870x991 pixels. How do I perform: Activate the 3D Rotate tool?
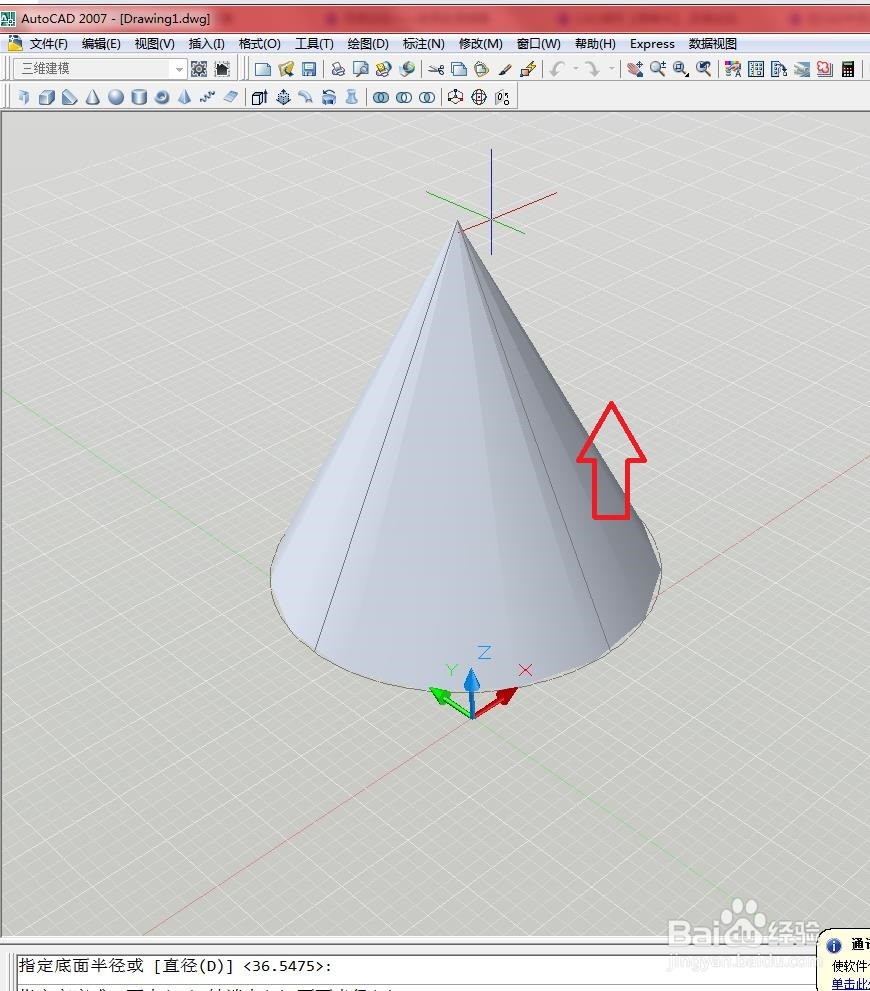click(479, 97)
